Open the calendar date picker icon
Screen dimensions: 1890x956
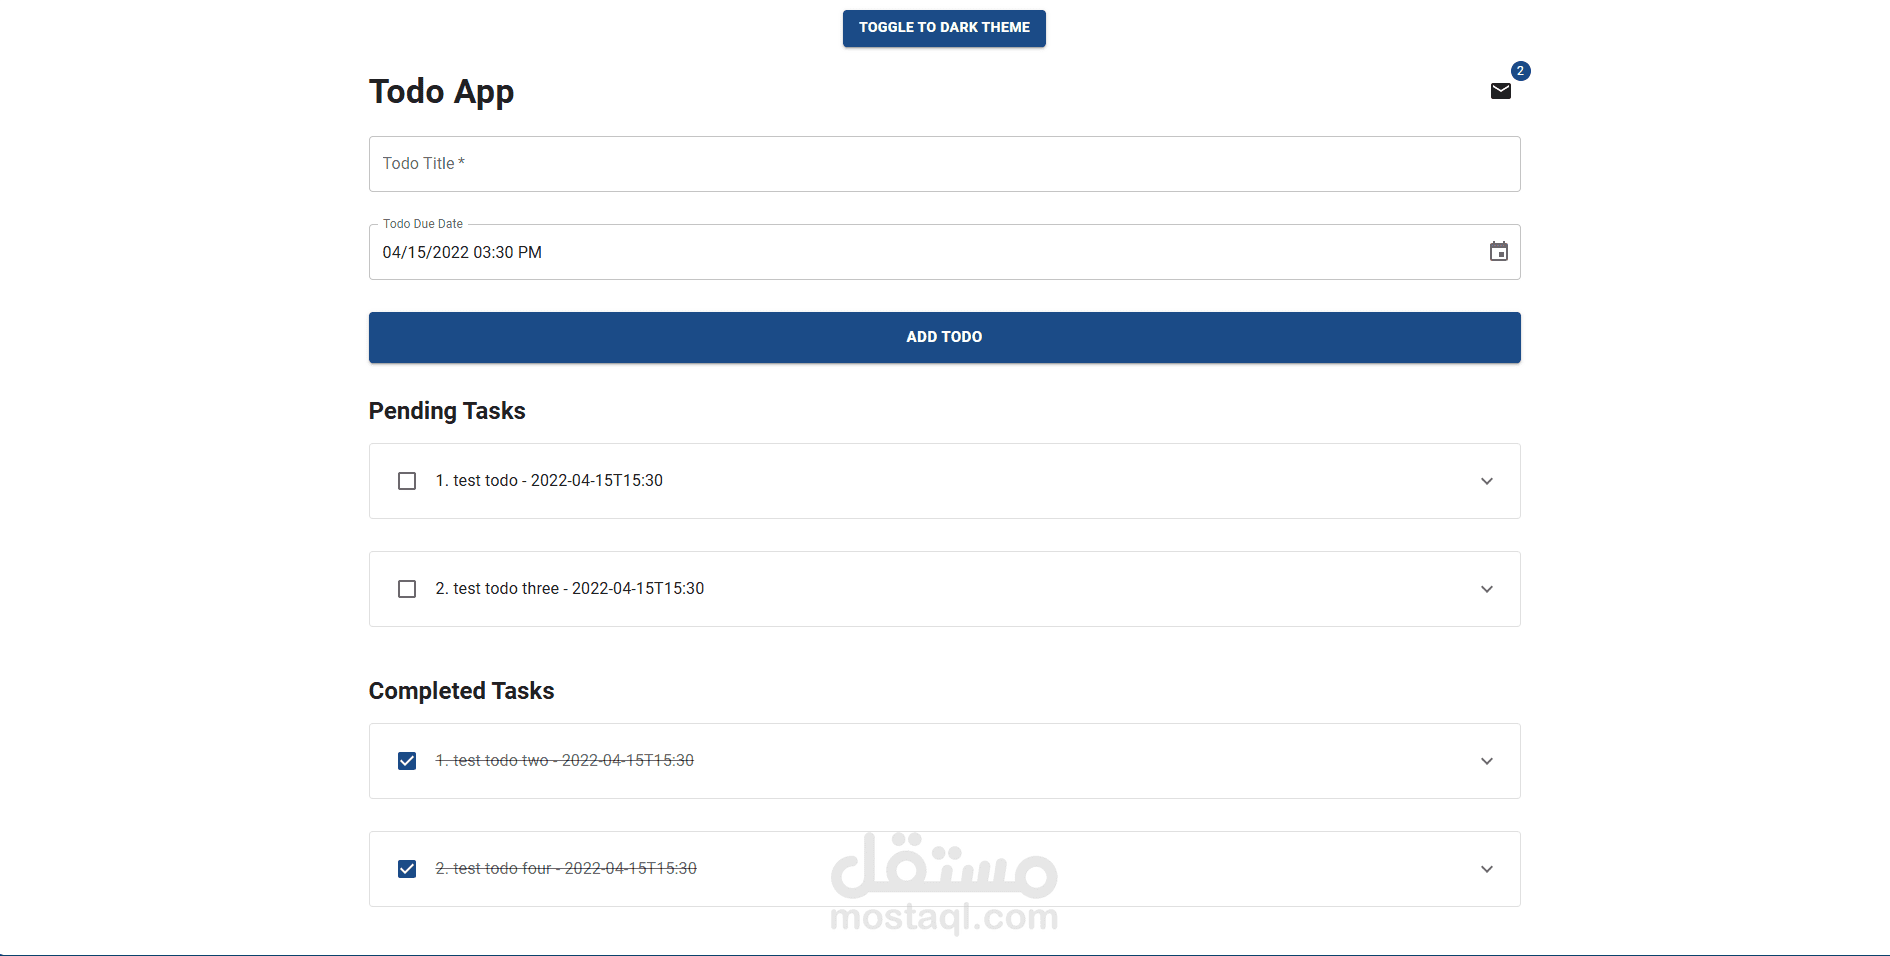pos(1498,252)
